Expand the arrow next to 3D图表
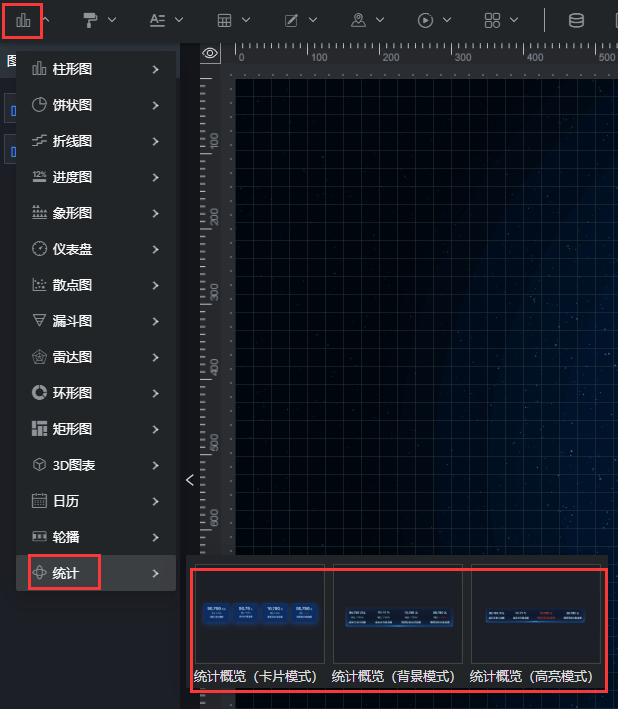This screenshot has height=709, width=618. tap(155, 465)
